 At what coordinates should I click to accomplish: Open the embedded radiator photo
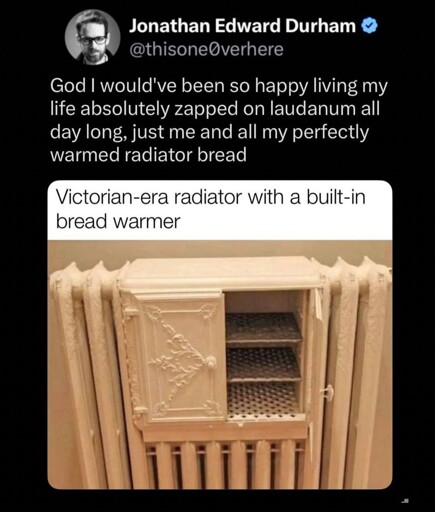tap(220, 365)
